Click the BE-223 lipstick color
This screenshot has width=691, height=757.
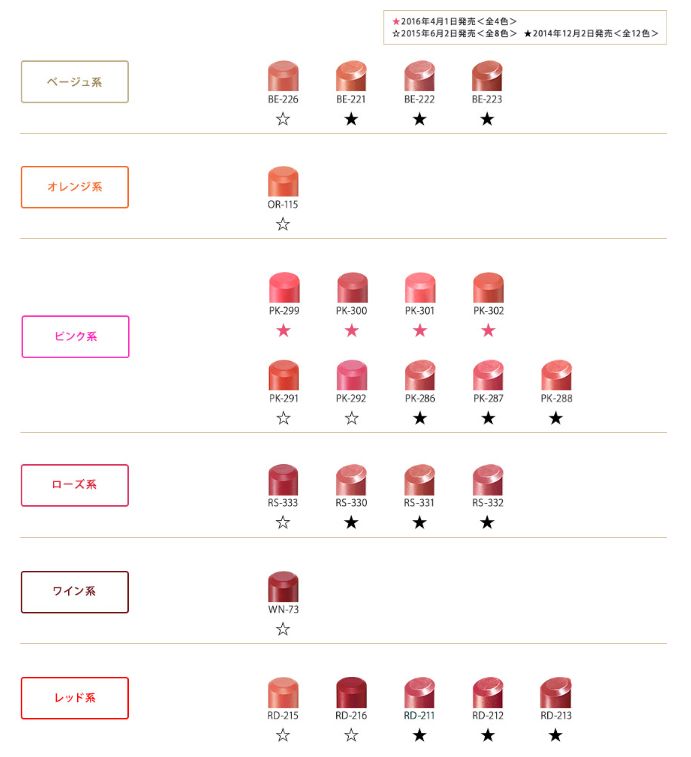pyautogui.click(x=487, y=76)
